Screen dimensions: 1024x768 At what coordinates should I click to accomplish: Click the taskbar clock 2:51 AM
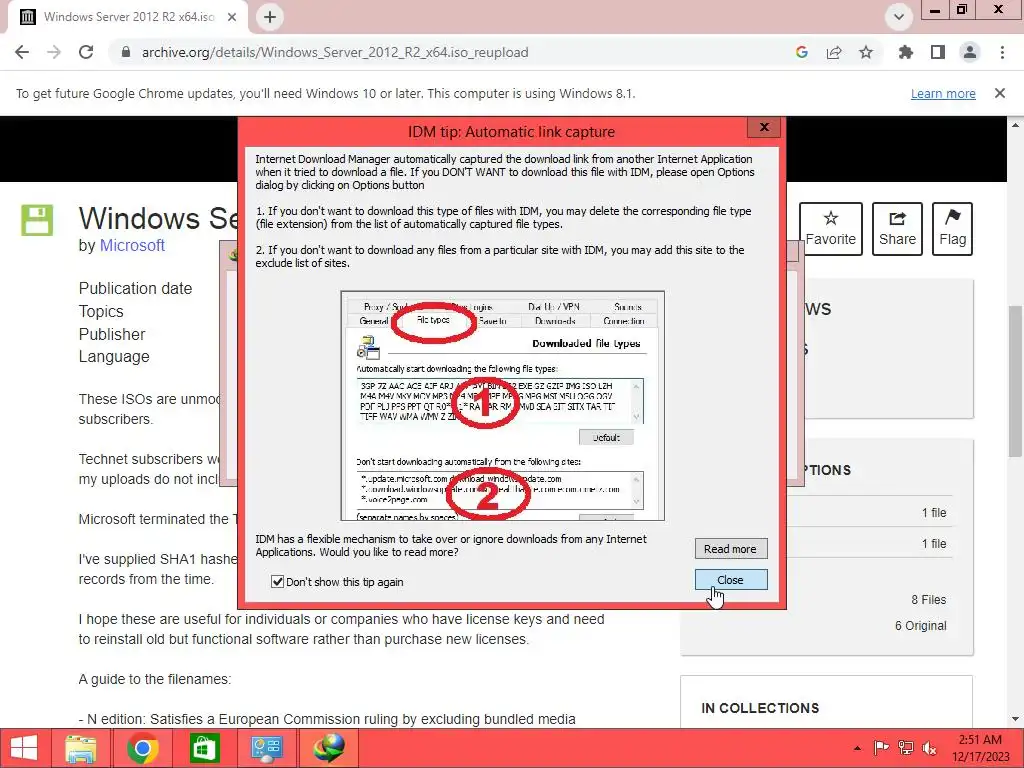(980, 740)
